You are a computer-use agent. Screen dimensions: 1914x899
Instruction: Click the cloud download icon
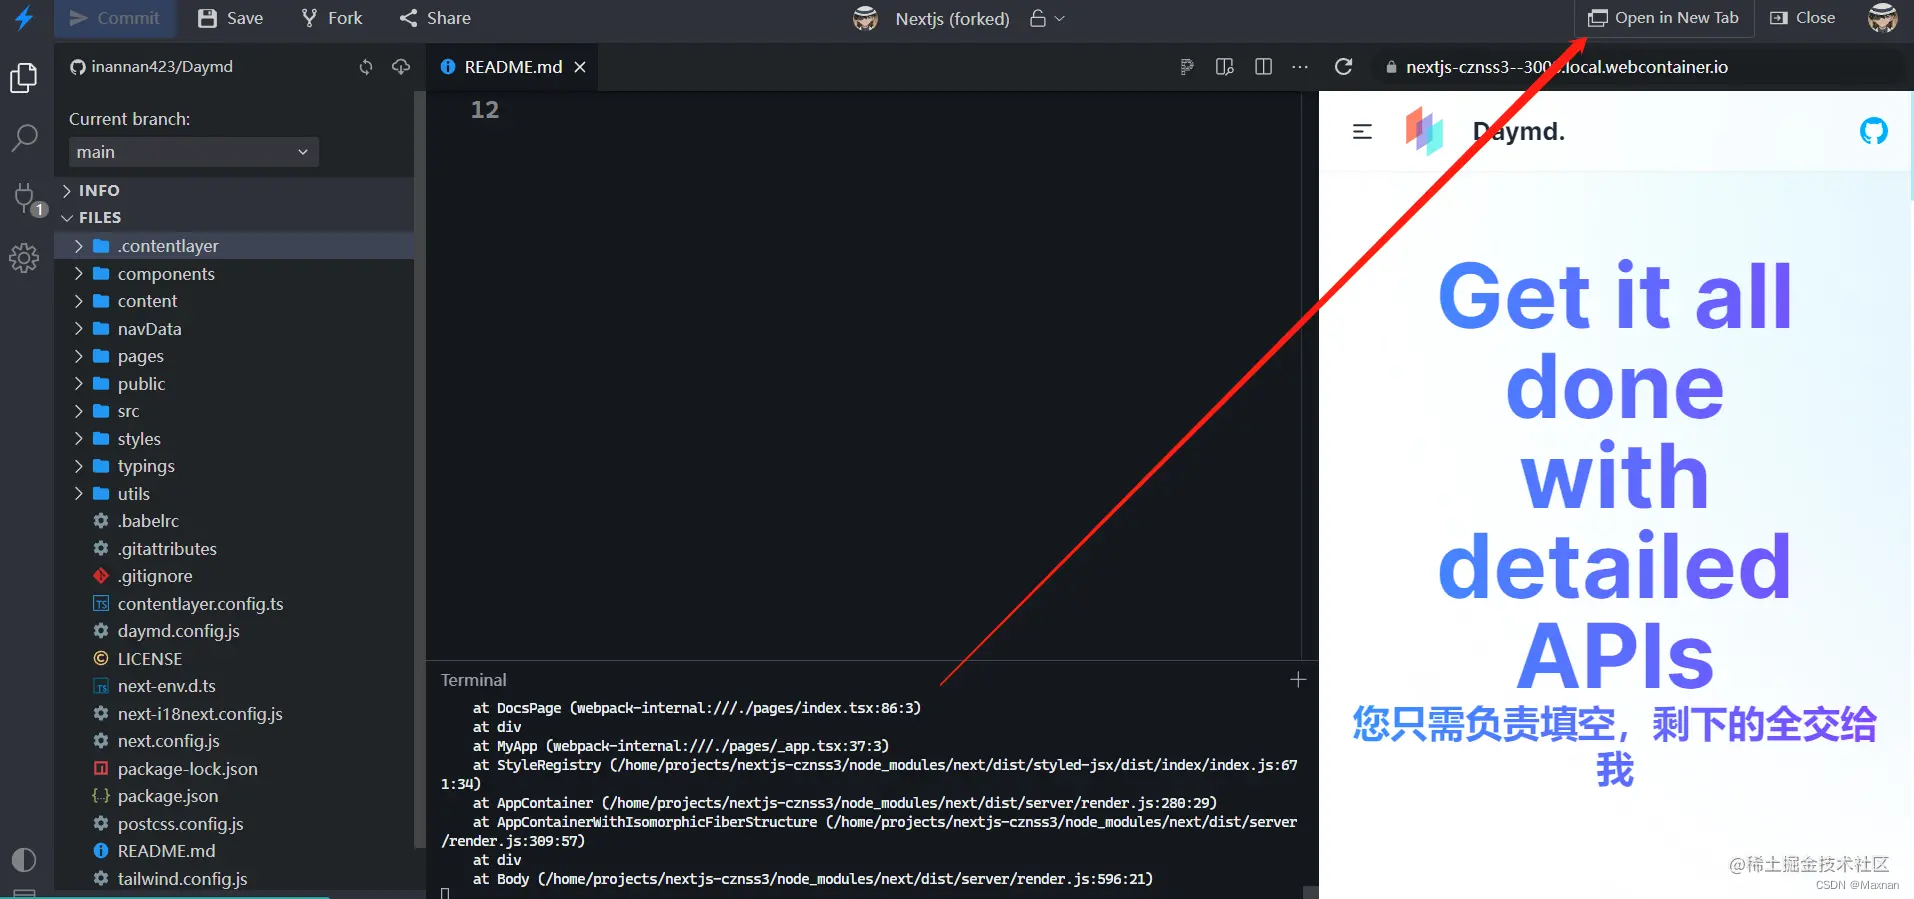(x=401, y=67)
